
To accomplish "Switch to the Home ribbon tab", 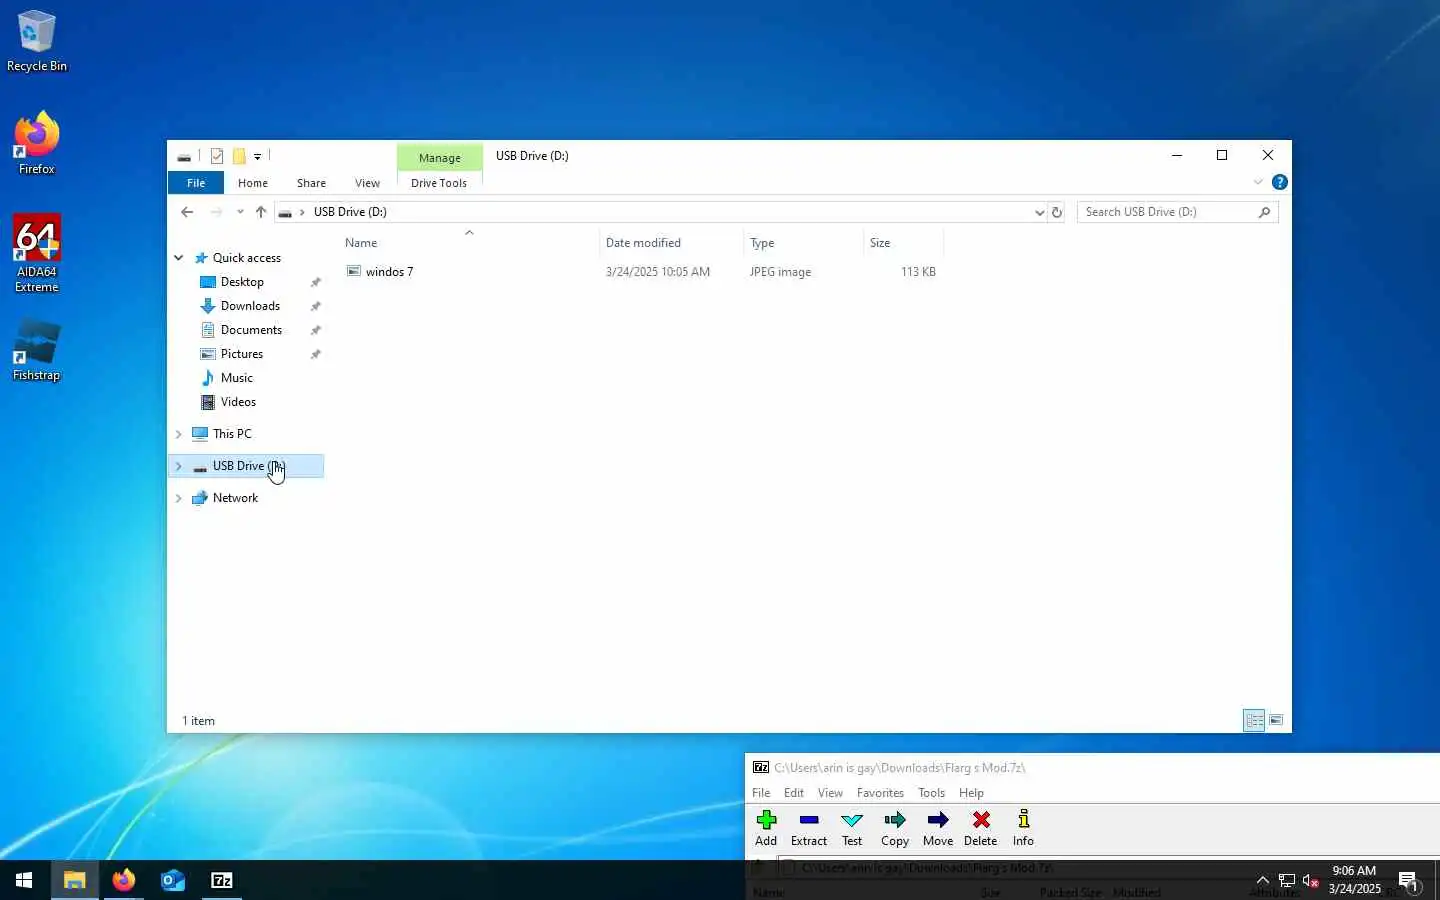I will point(253,183).
